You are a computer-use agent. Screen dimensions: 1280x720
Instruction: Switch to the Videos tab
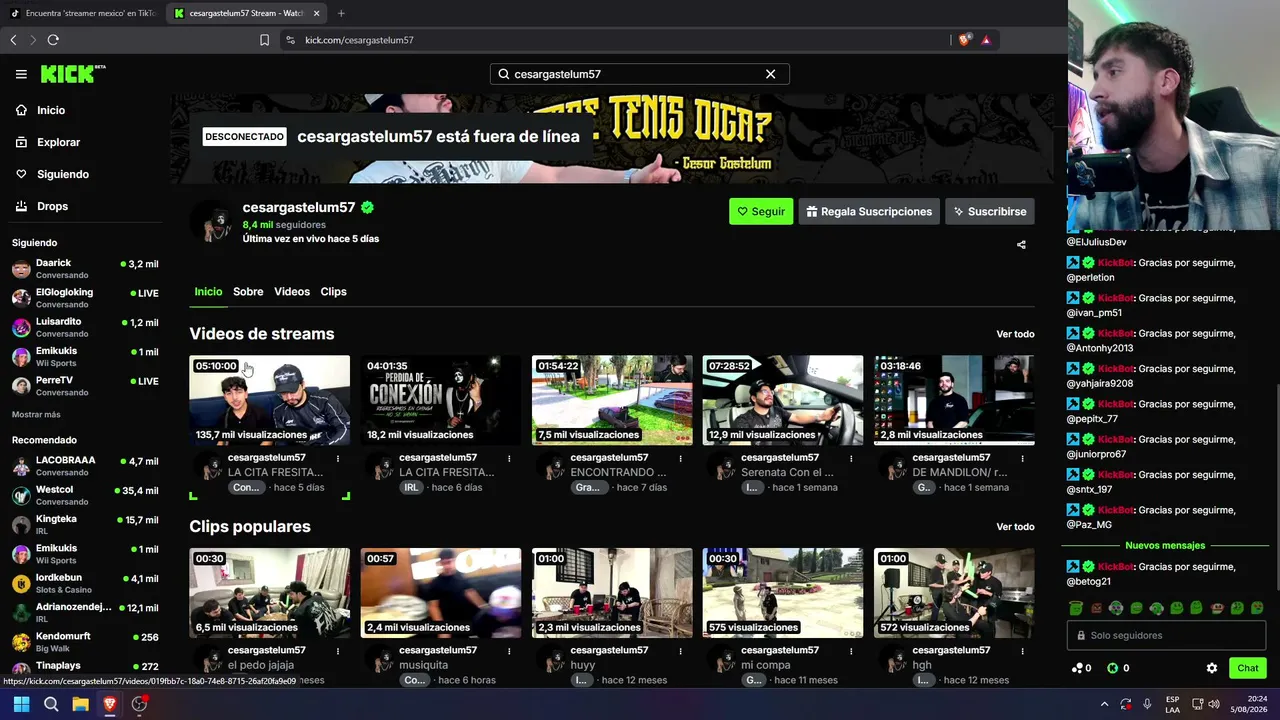[292, 292]
